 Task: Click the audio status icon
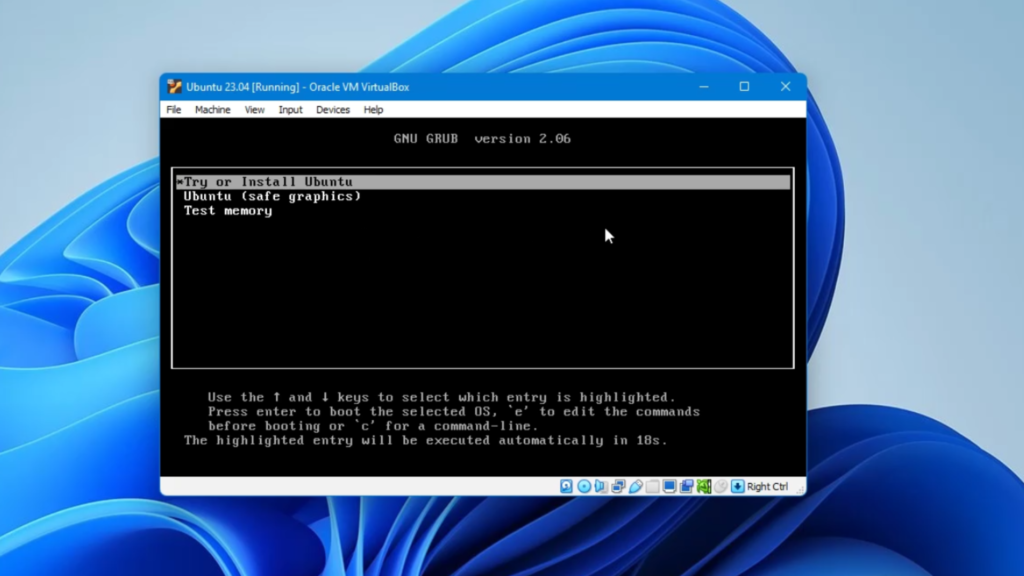click(x=601, y=486)
